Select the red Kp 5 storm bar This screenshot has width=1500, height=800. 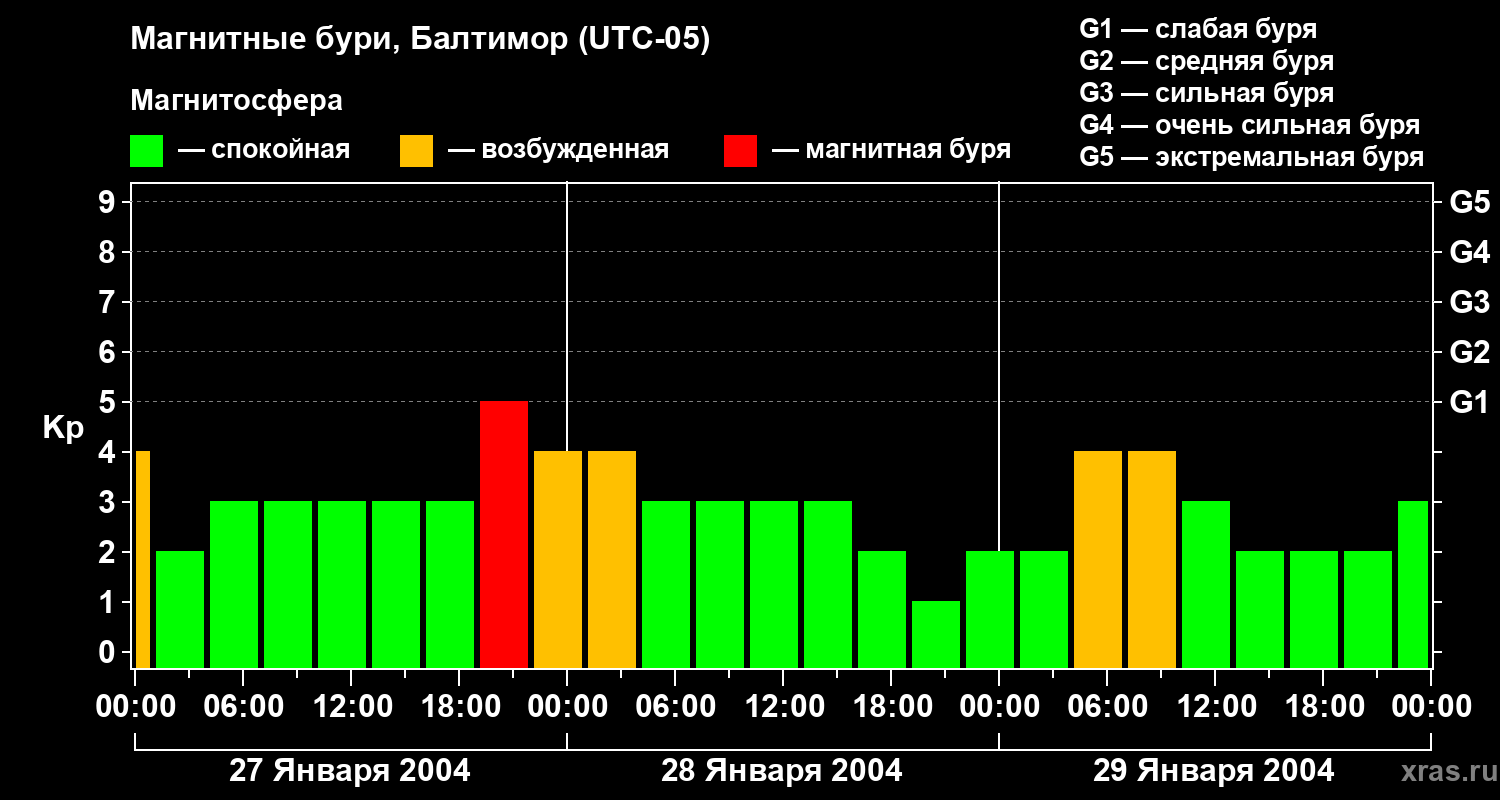tap(504, 534)
